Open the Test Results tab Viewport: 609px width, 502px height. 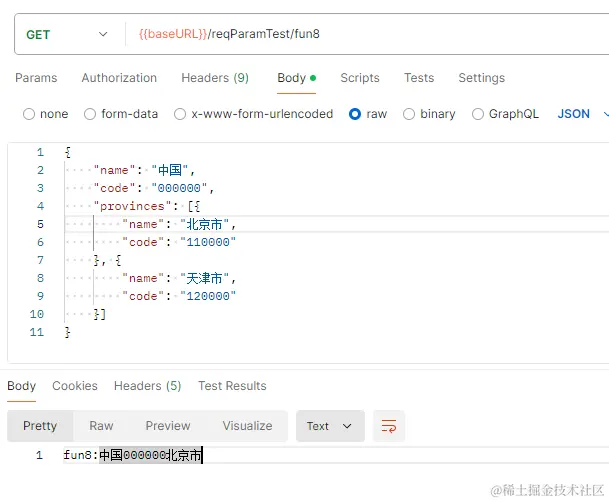click(x=232, y=386)
